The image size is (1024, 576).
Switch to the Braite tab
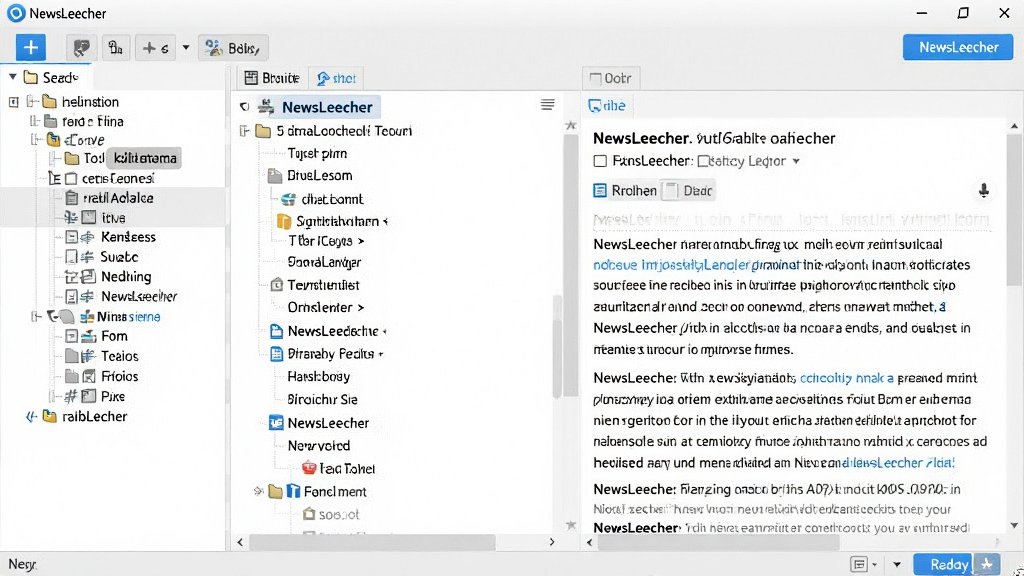pyautogui.click(x=272, y=78)
